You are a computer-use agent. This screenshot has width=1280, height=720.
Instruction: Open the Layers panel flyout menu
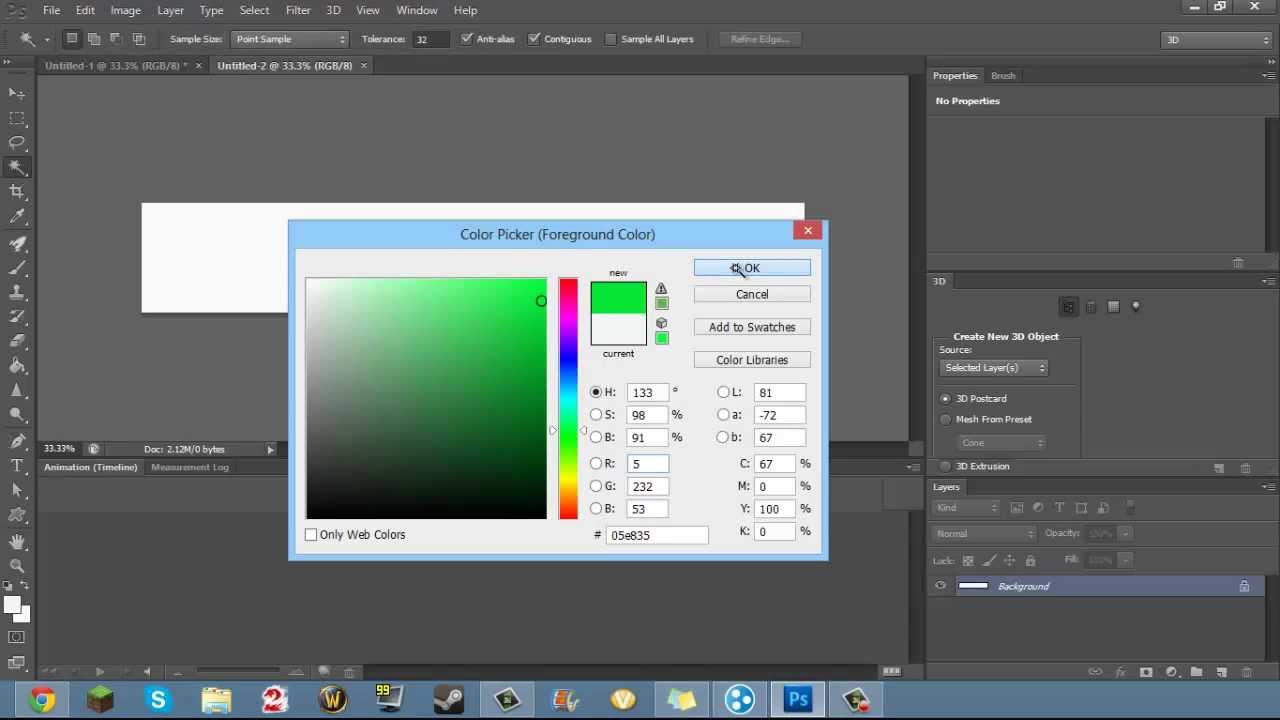tap(1268, 487)
